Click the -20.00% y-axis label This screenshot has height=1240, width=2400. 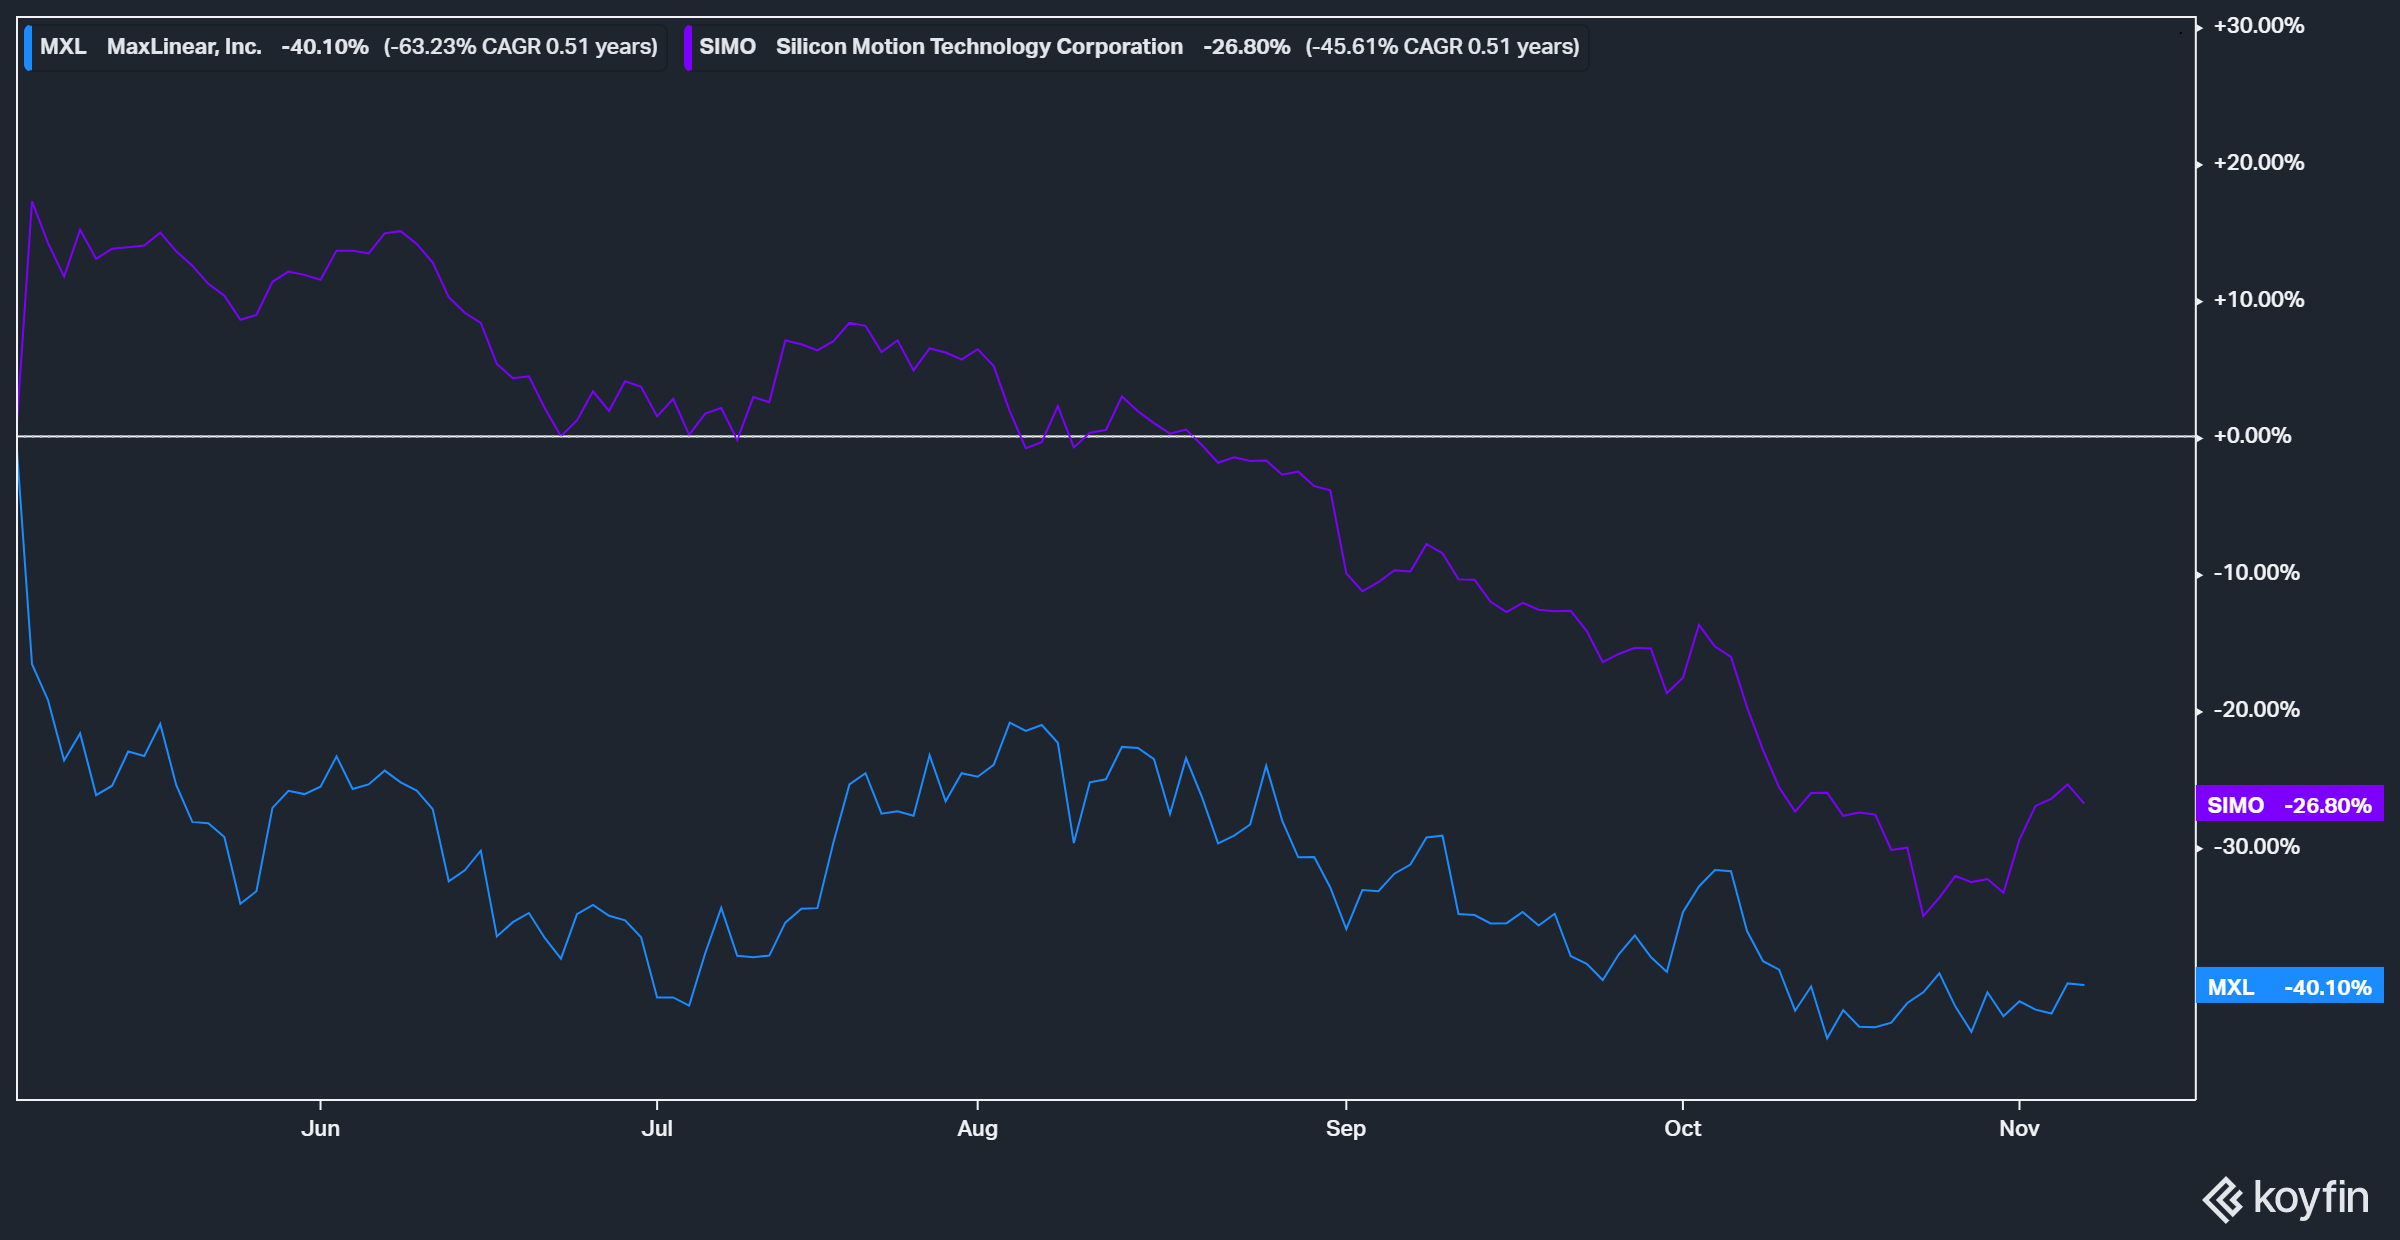click(2257, 710)
